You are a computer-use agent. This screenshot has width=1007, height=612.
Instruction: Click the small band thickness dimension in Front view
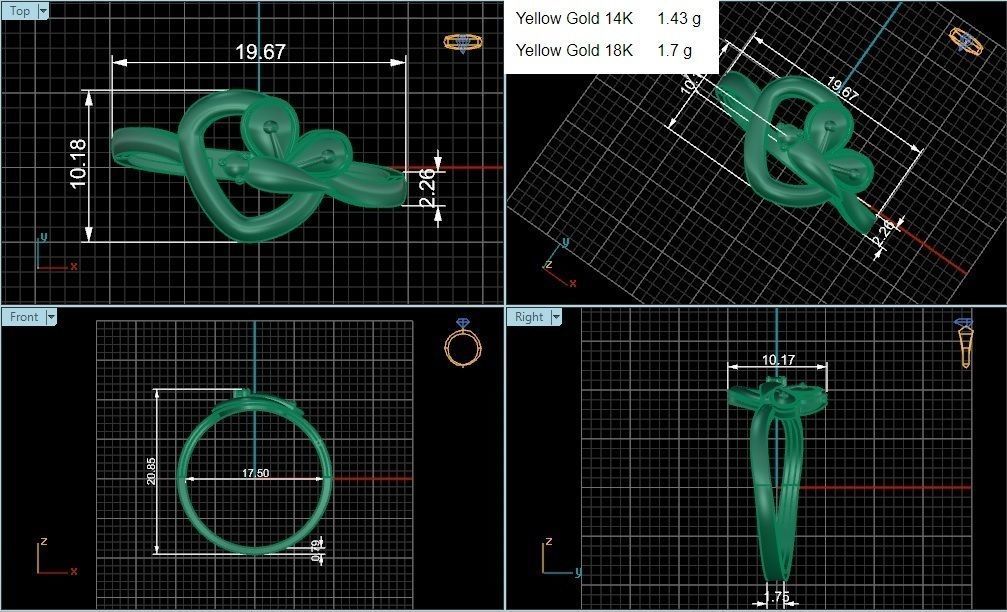coord(316,551)
